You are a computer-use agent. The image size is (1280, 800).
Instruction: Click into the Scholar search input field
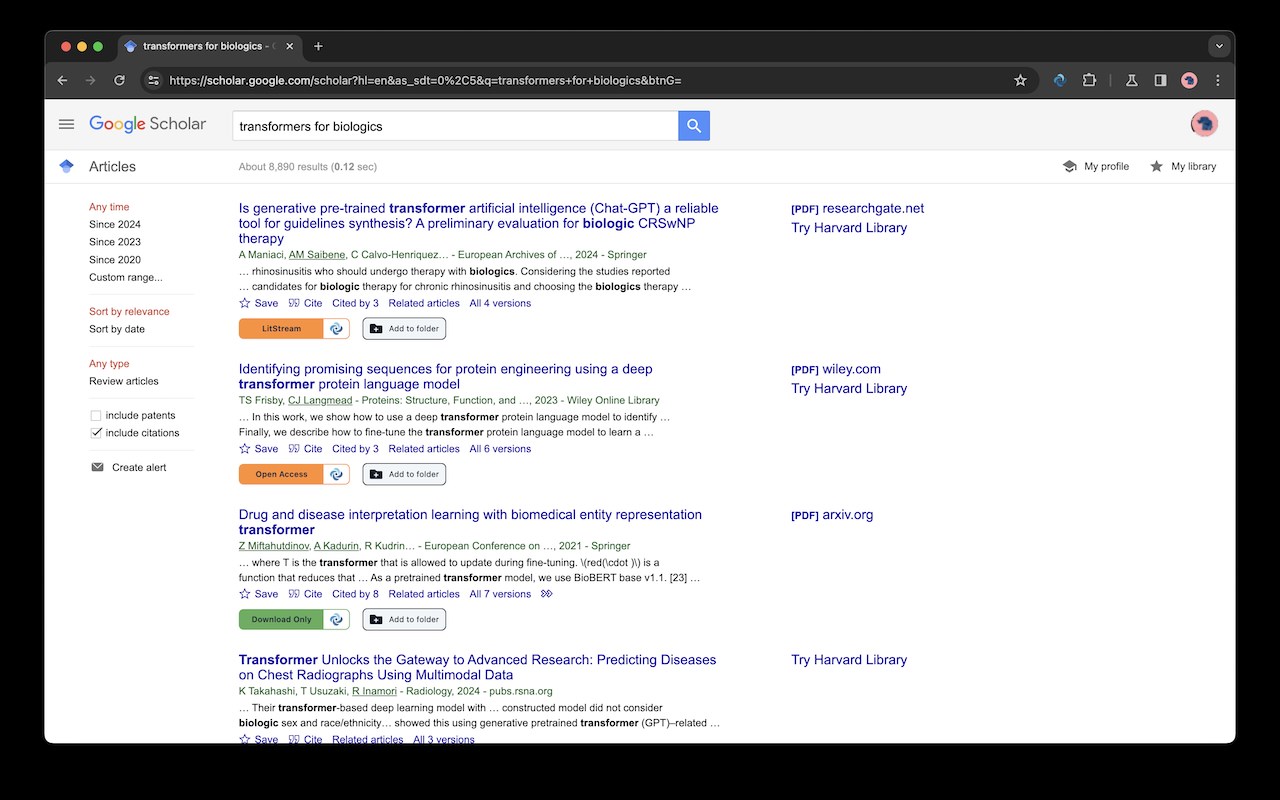[455, 126]
